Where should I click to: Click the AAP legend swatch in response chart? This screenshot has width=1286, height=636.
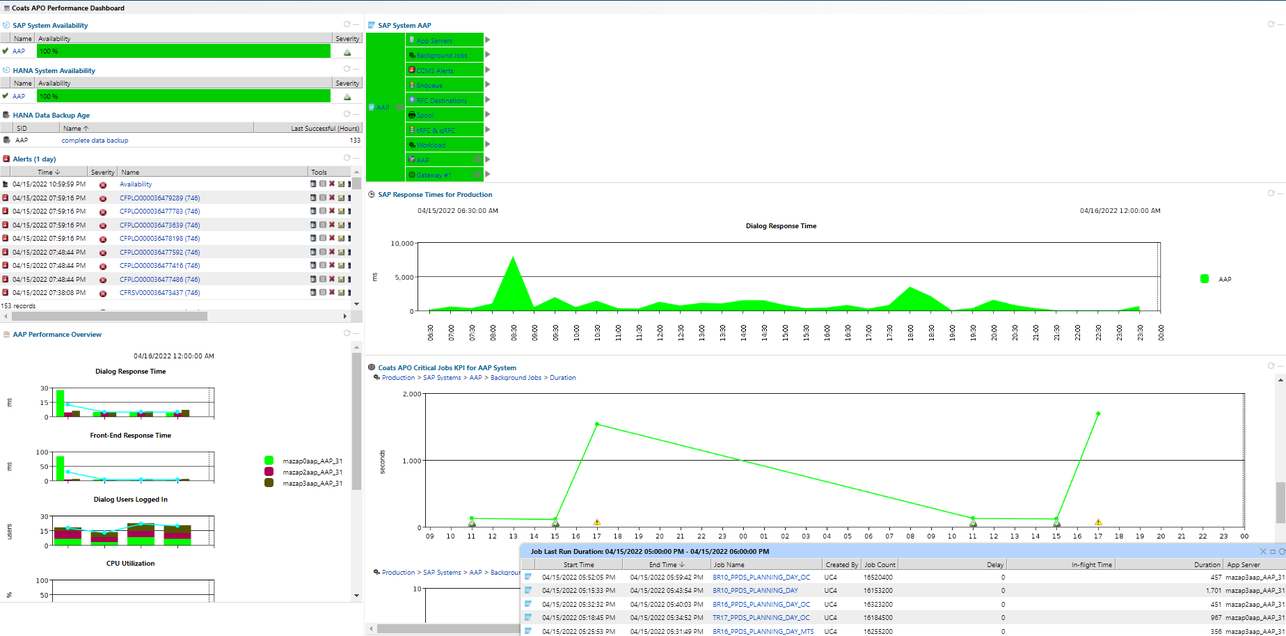(1205, 279)
